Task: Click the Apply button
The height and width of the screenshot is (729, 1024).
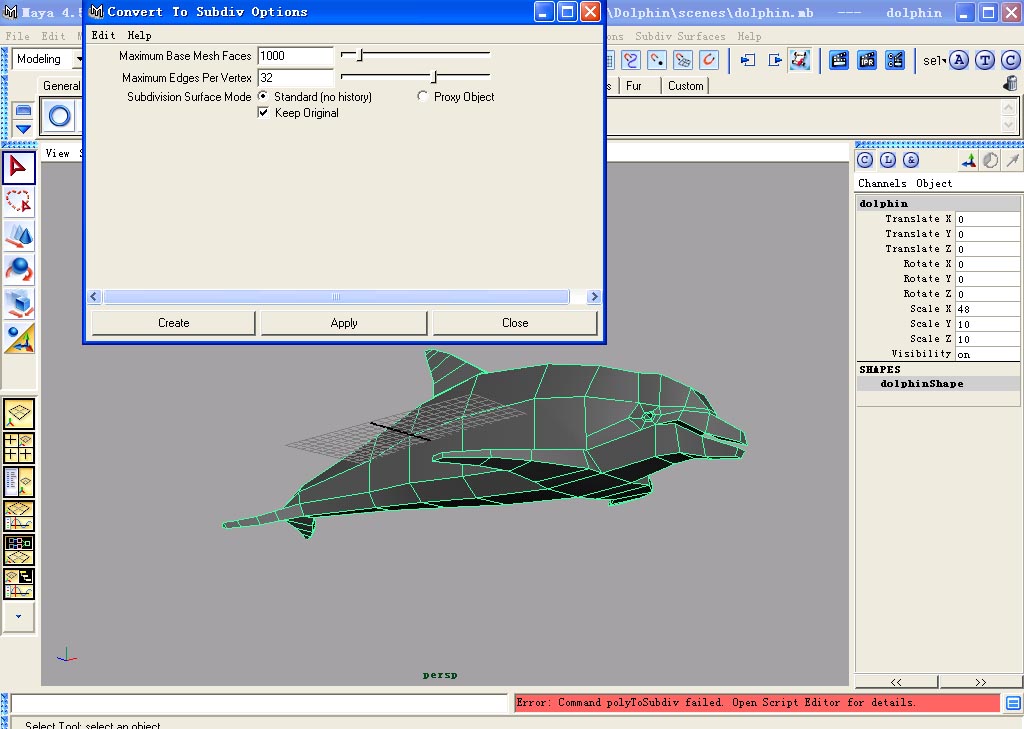Action: (344, 323)
